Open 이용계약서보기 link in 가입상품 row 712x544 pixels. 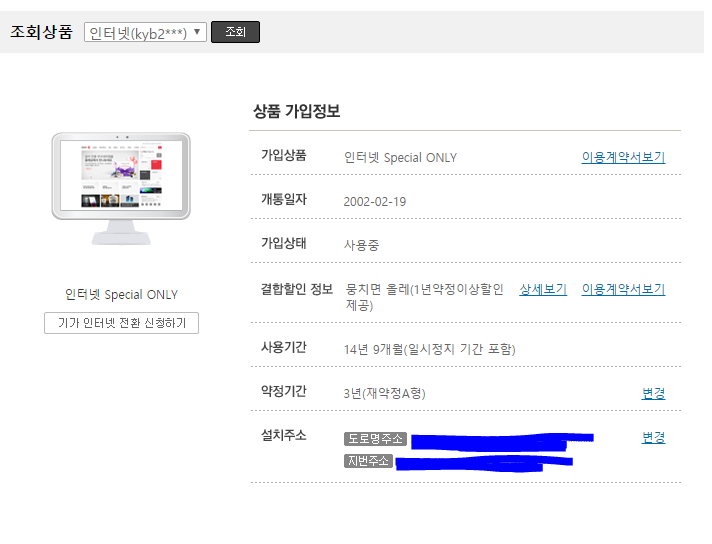click(x=623, y=157)
